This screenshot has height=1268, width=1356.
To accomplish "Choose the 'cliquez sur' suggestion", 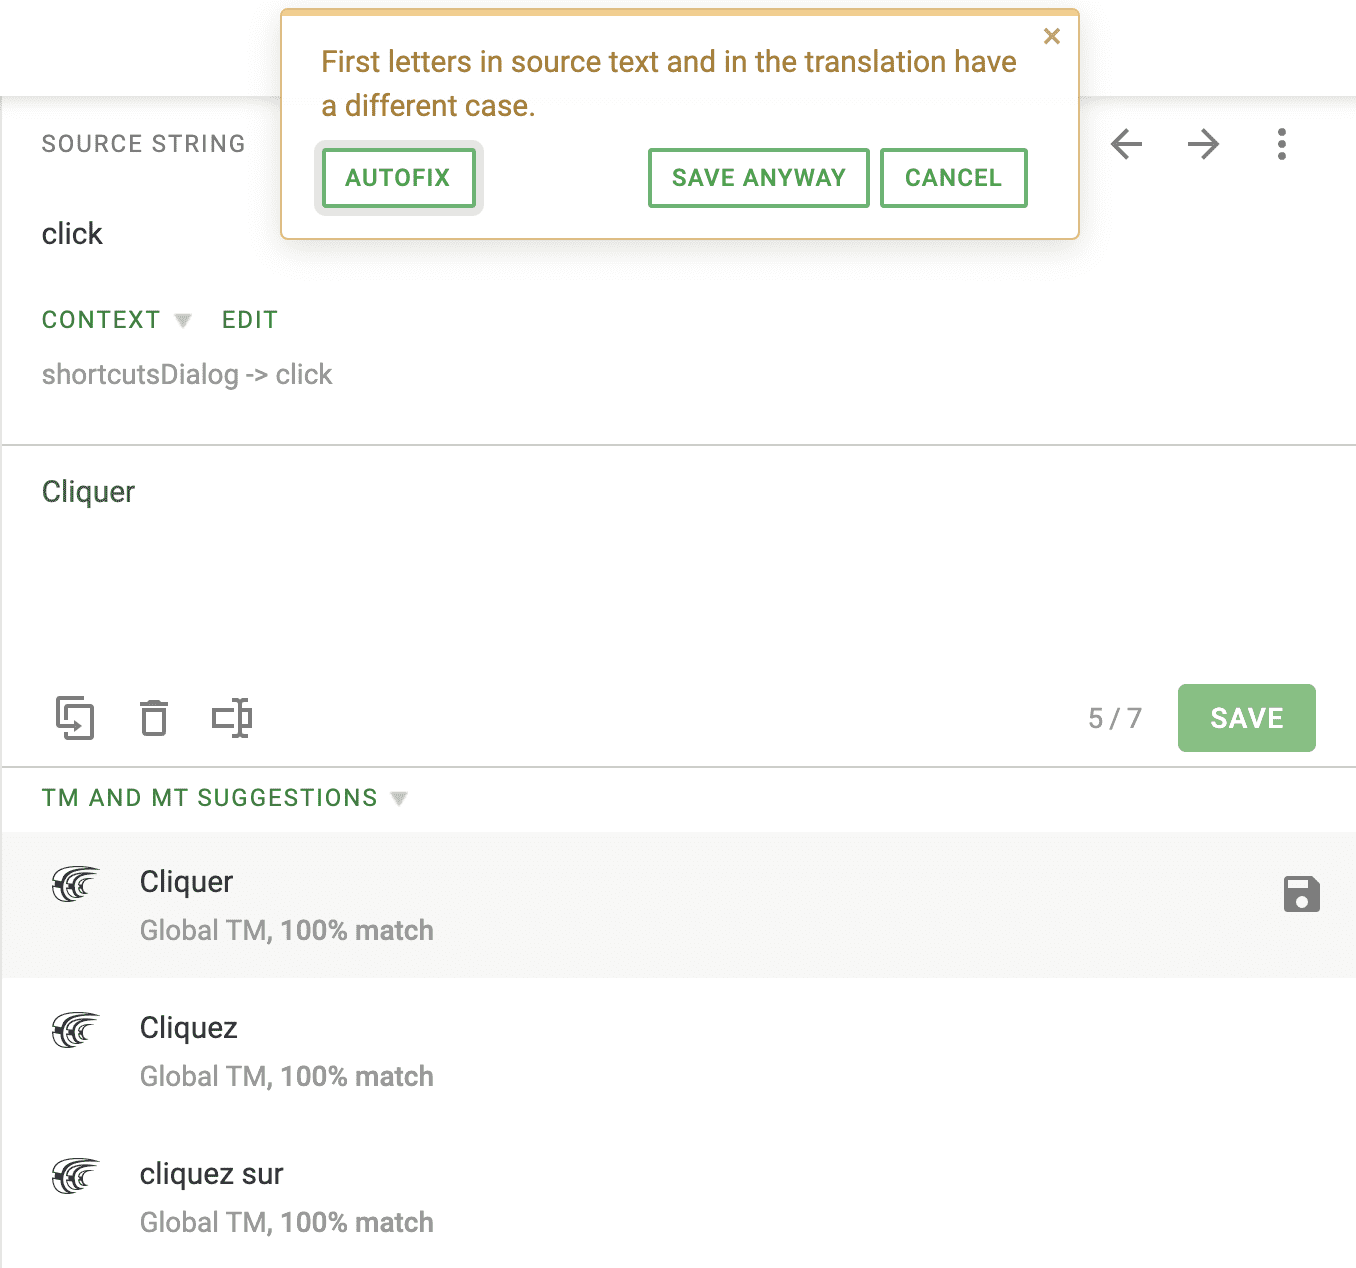I will [x=212, y=1174].
